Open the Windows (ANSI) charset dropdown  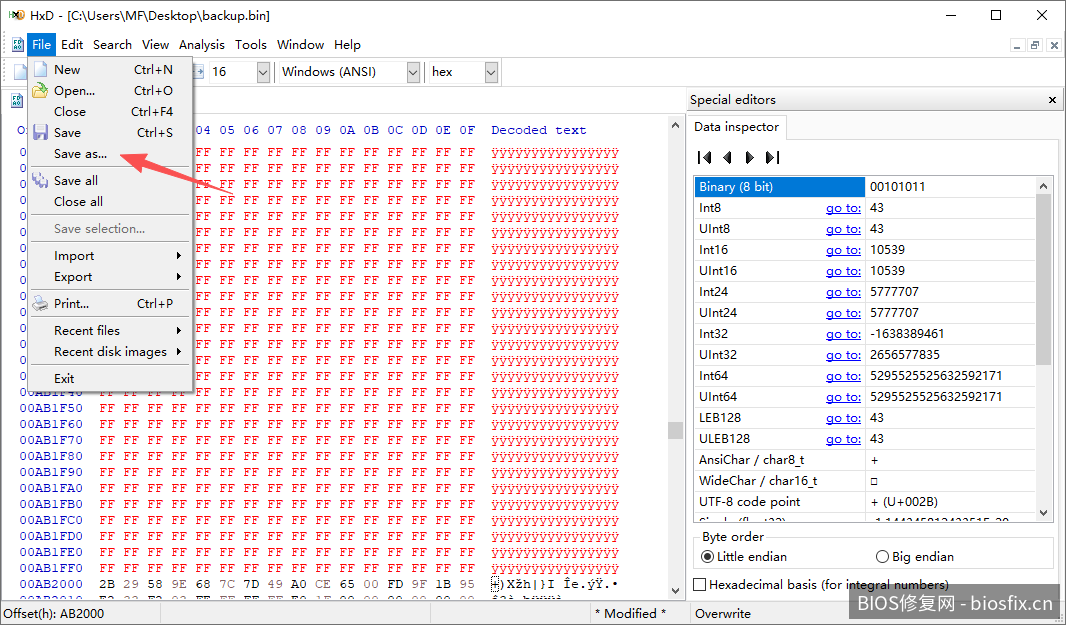pos(413,72)
